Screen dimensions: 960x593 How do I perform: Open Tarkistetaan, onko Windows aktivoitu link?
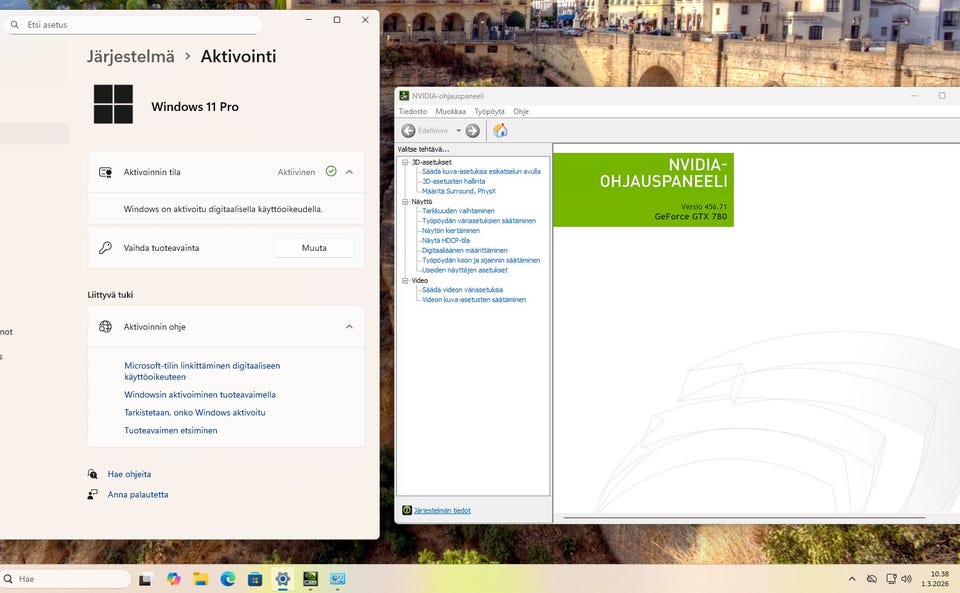click(x=195, y=412)
